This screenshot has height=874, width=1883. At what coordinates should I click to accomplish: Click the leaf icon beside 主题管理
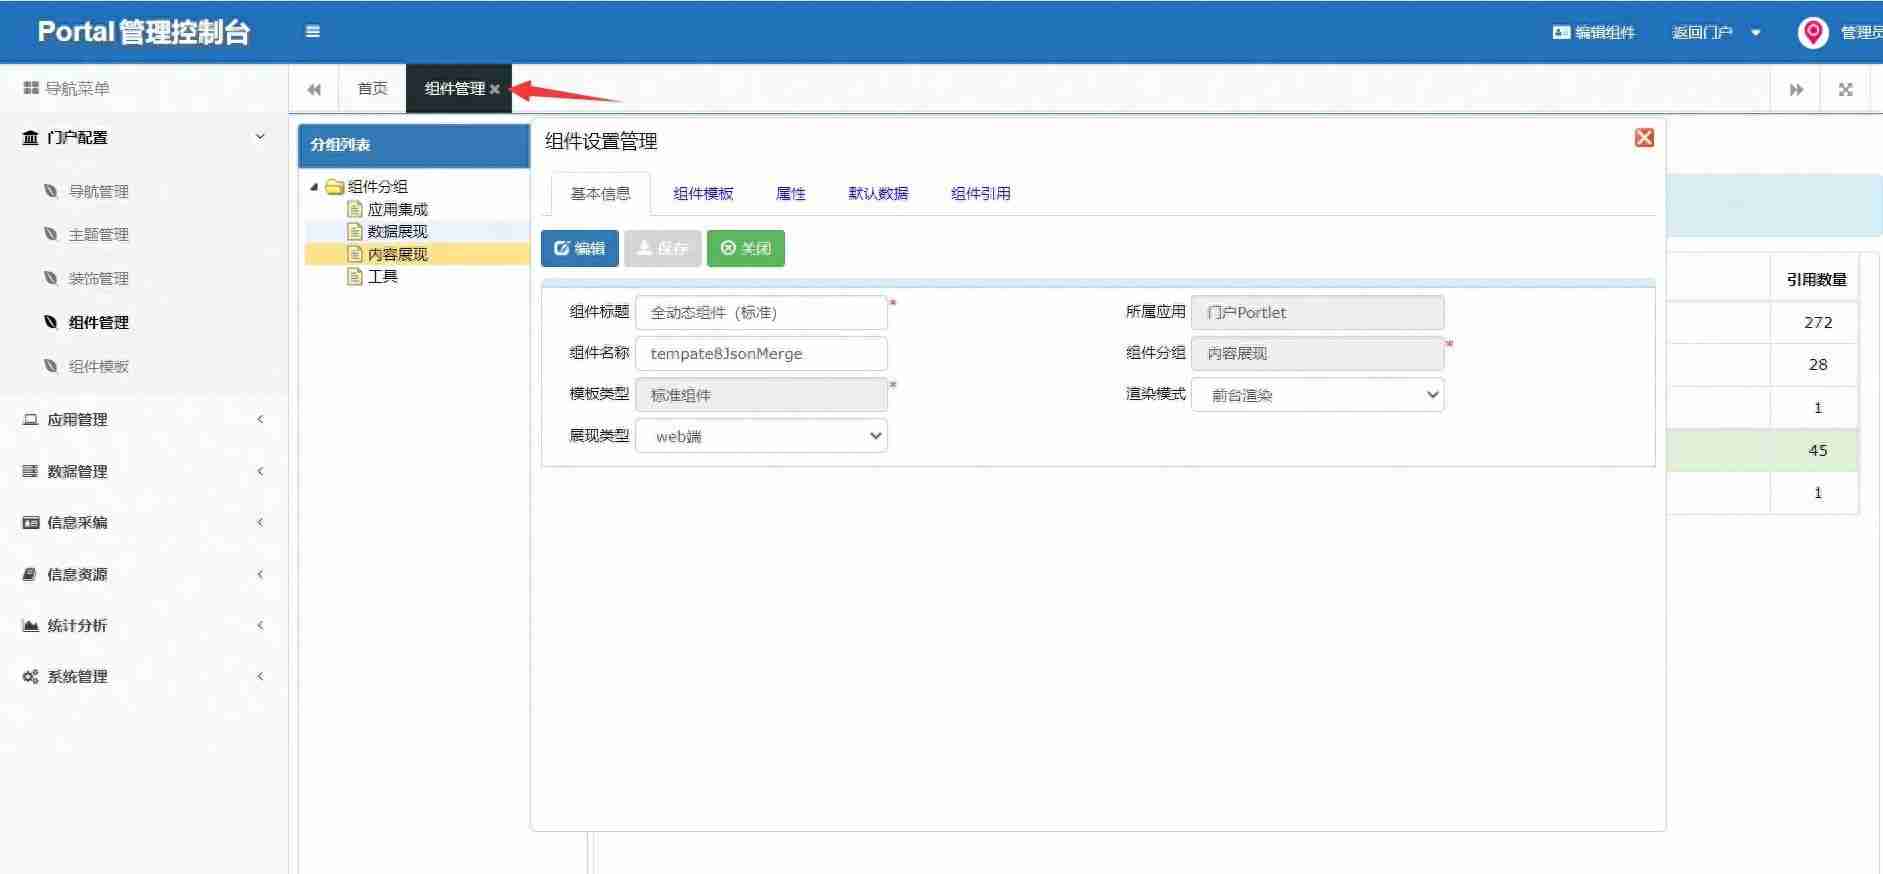[x=50, y=233]
